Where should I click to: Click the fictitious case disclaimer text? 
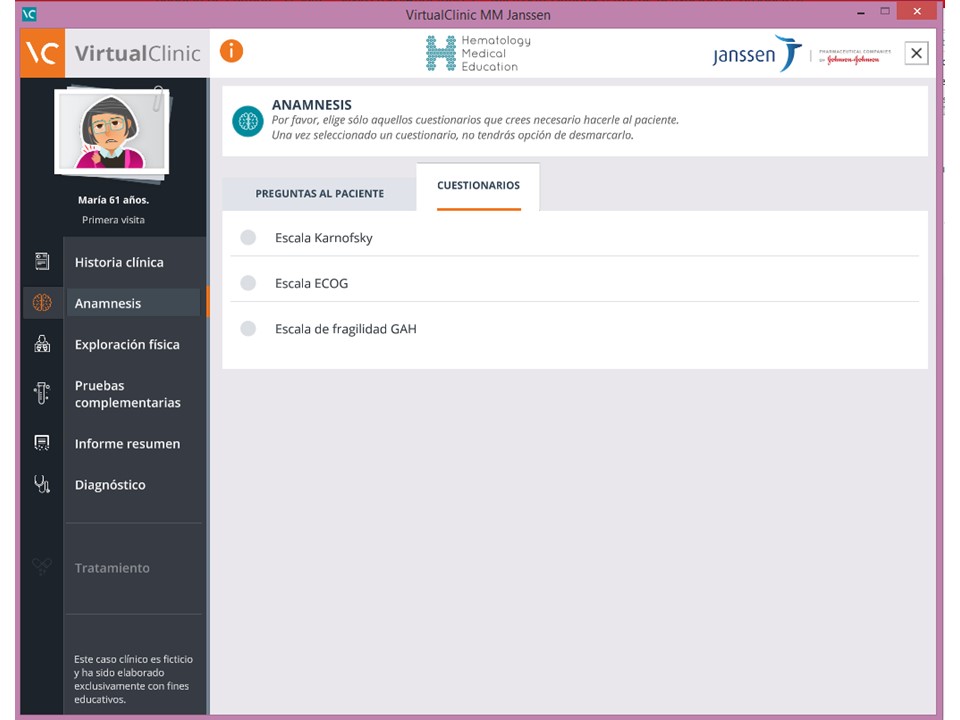(133, 679)
